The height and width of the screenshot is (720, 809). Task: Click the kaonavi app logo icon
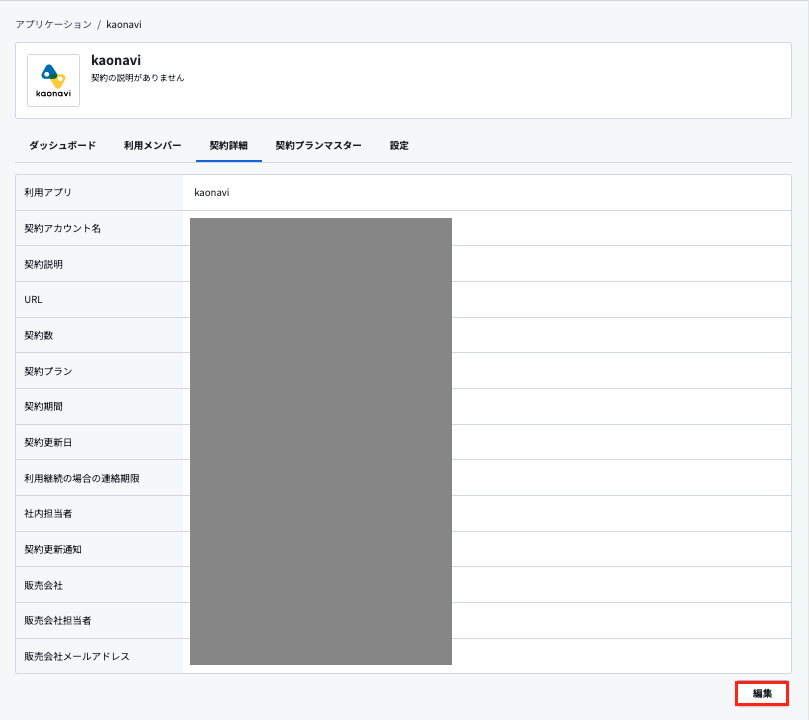(53, 80)
